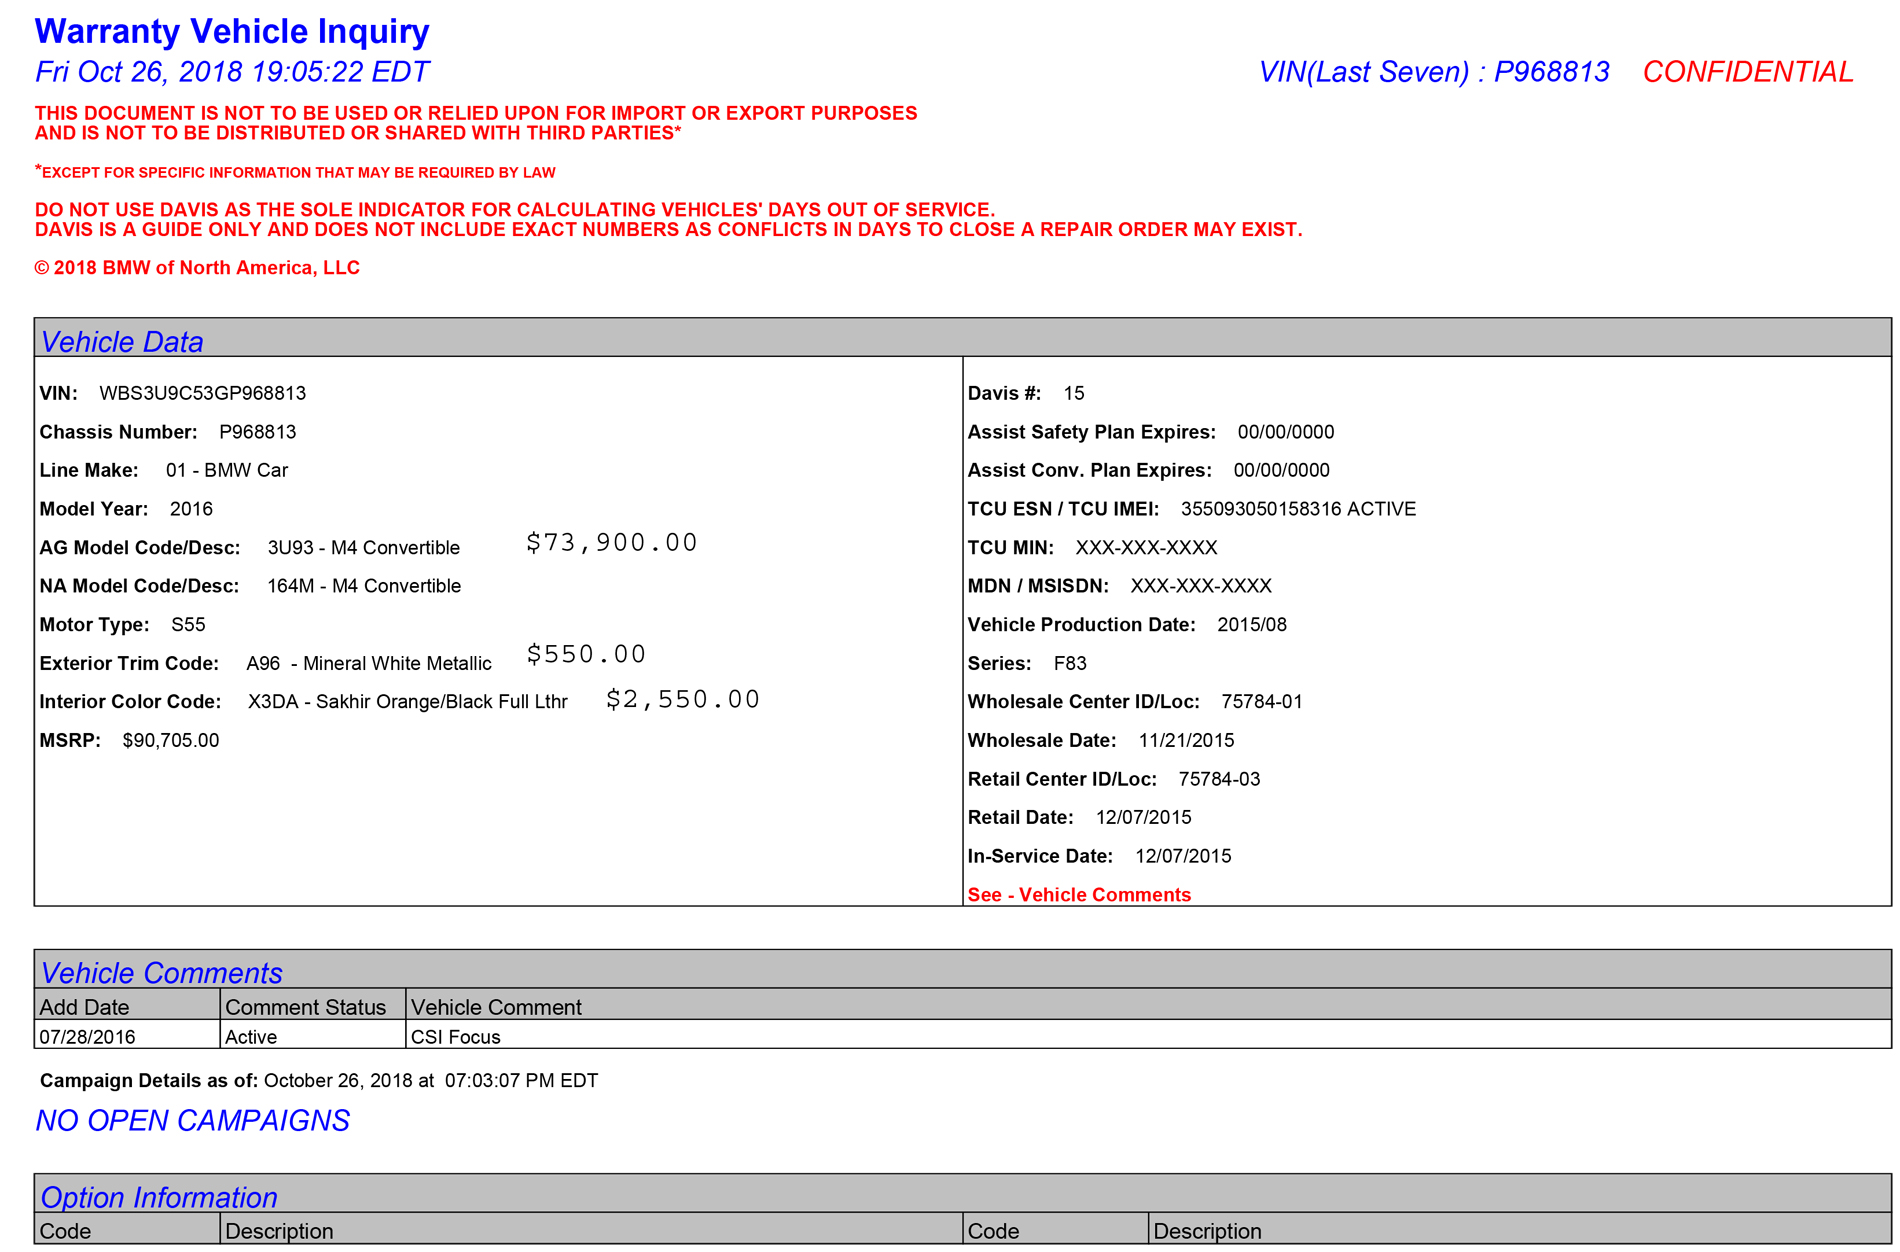Click Assist Safety Plan Expires 00/00/0000
This screenshot has width=1900, height=1252.
pos(1286,432)
